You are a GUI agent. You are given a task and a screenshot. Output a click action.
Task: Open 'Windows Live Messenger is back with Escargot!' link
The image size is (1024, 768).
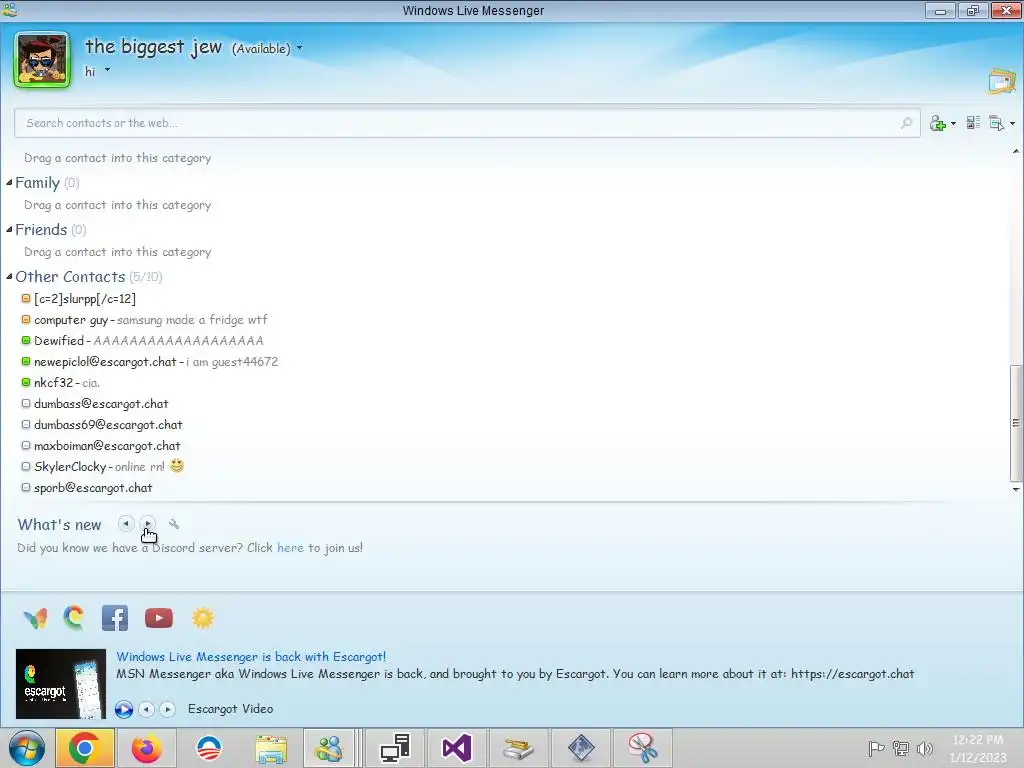251,656
